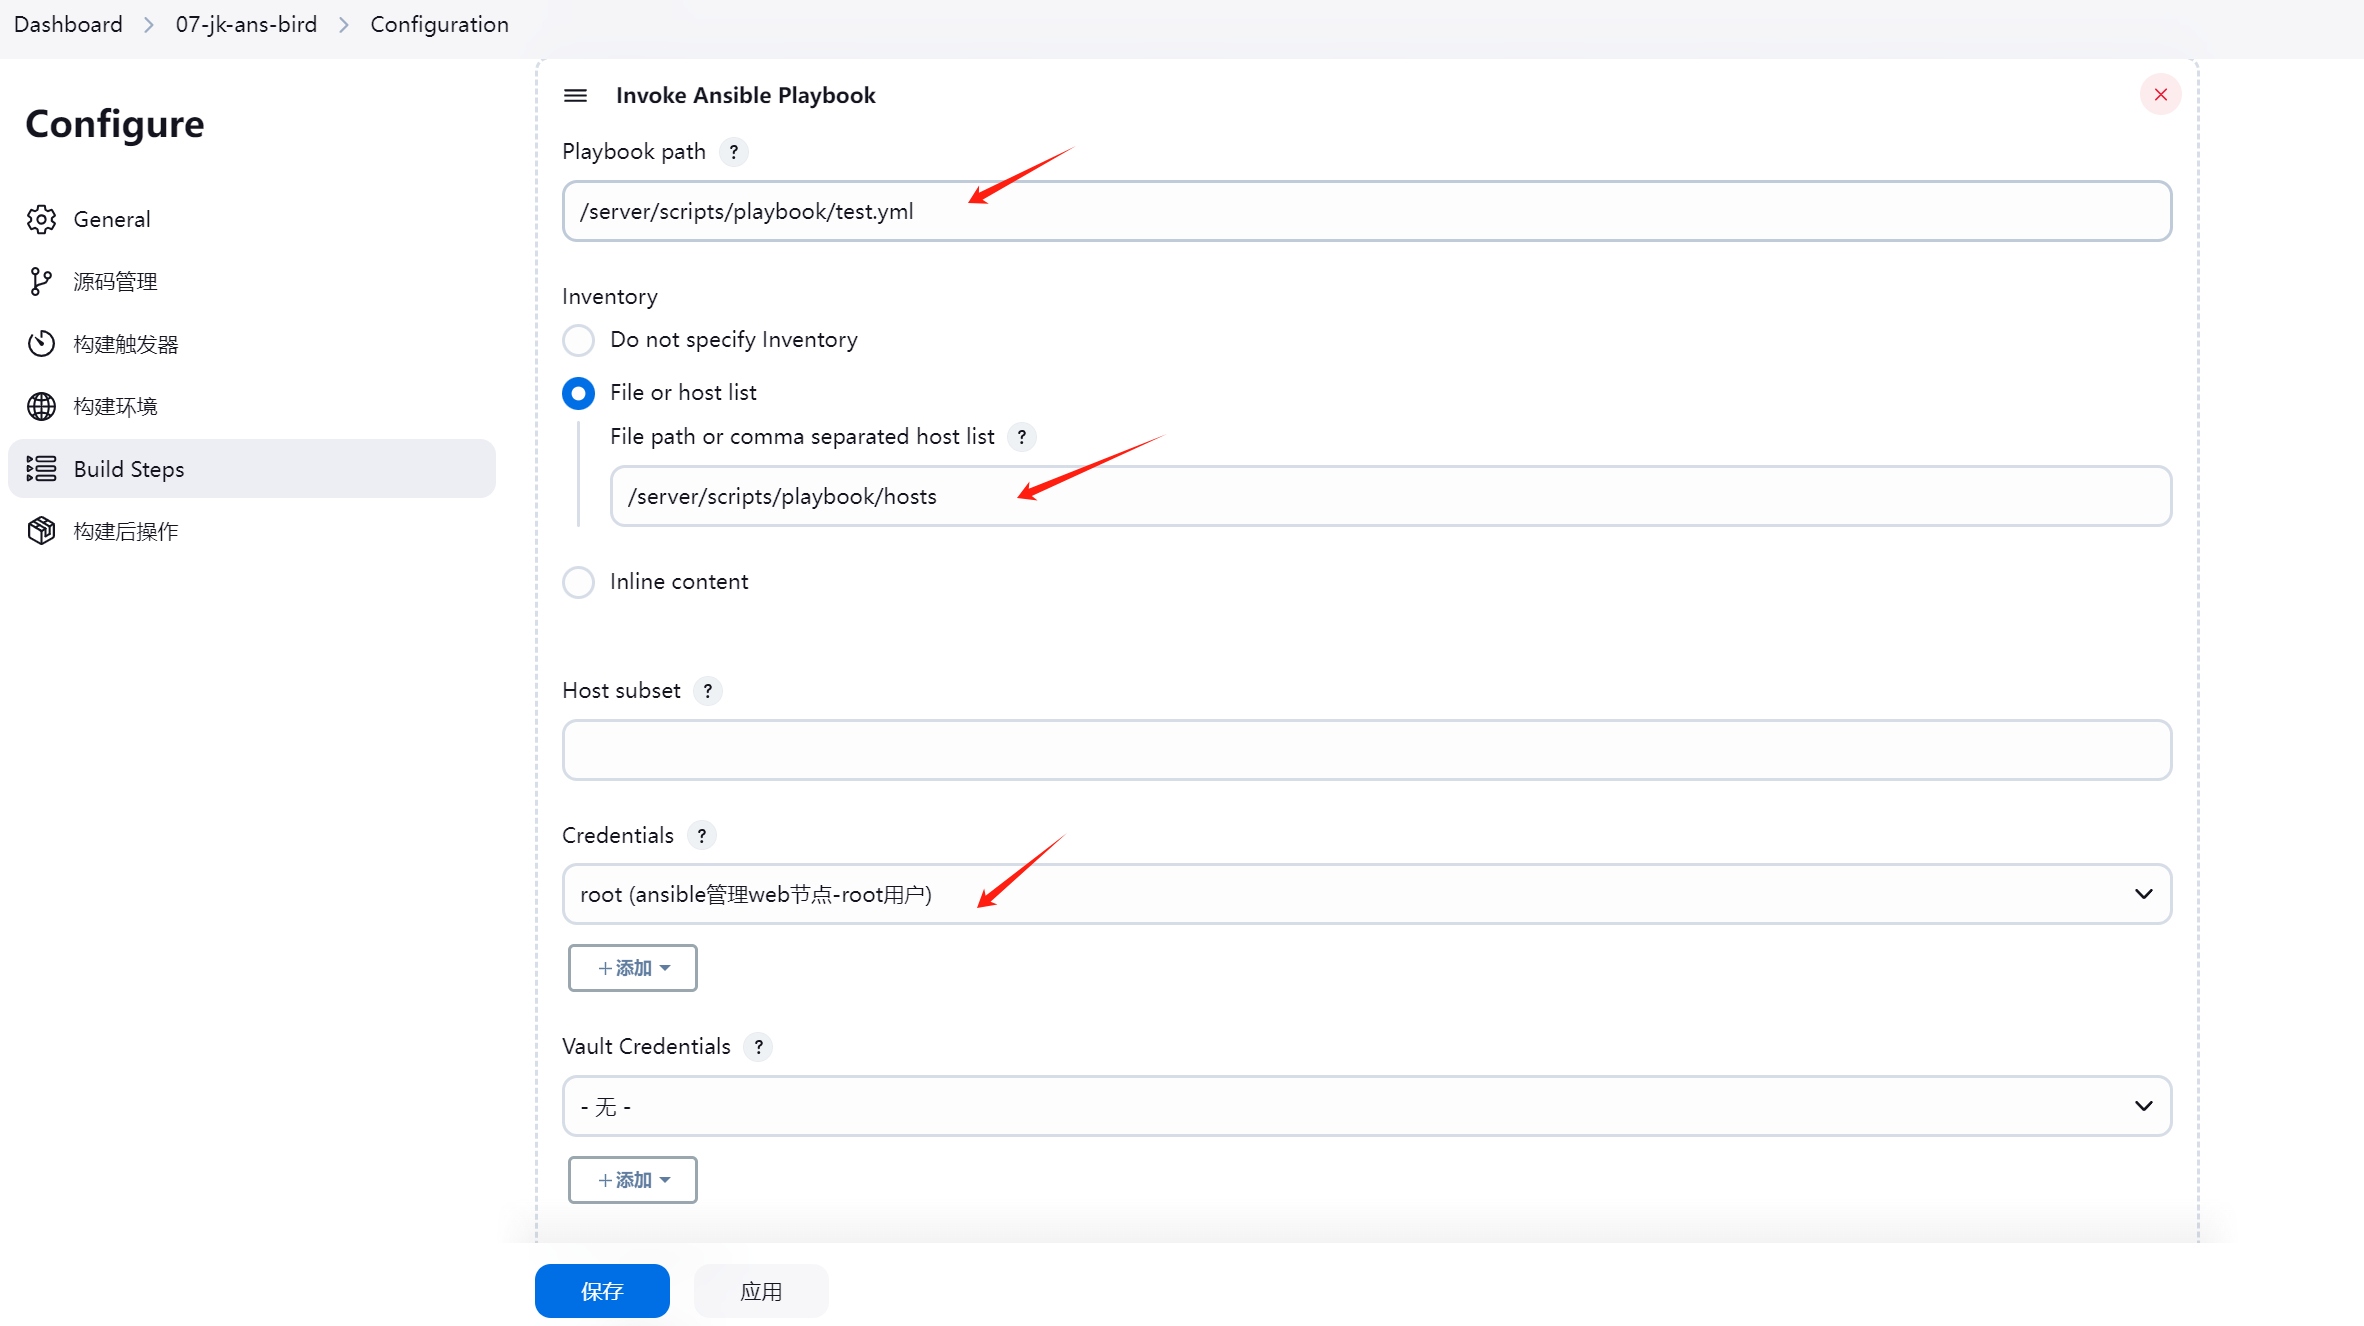
Task: Click the 应用 apply button
Action: tap(761, 1291)
